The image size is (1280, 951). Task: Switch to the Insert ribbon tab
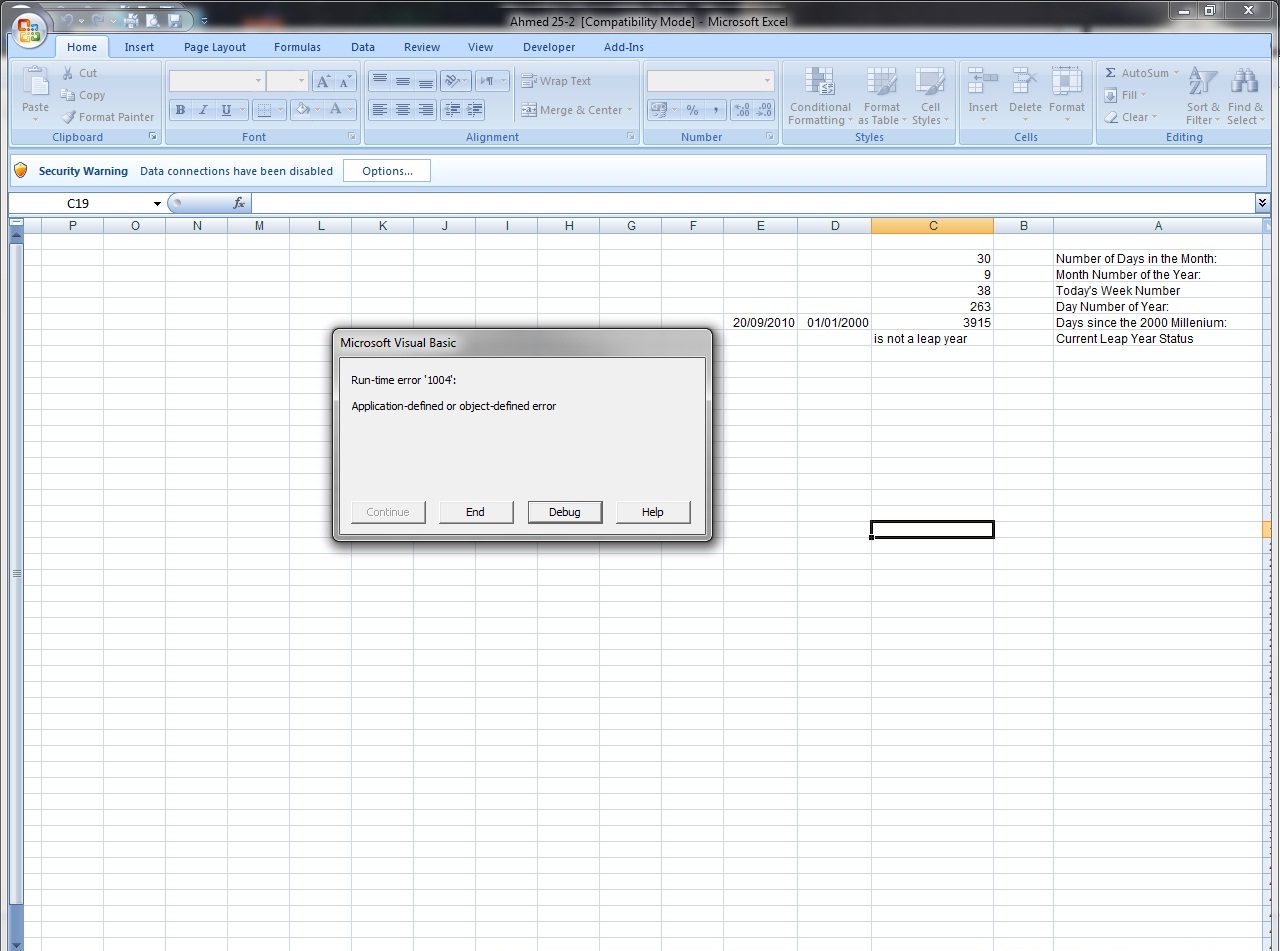pyautogui.click(x=139, y=47)
